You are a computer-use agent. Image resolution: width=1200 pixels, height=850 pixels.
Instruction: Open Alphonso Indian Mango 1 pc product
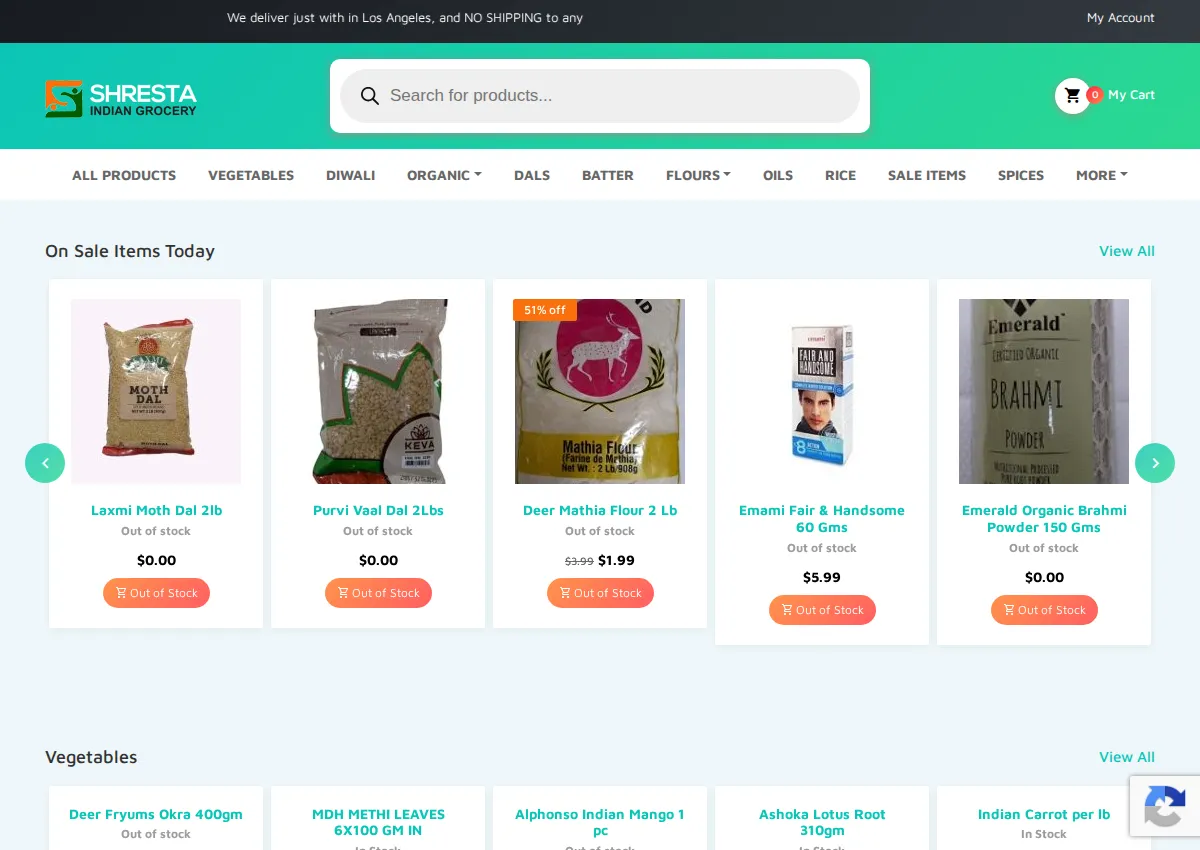(x=600, y=822)
